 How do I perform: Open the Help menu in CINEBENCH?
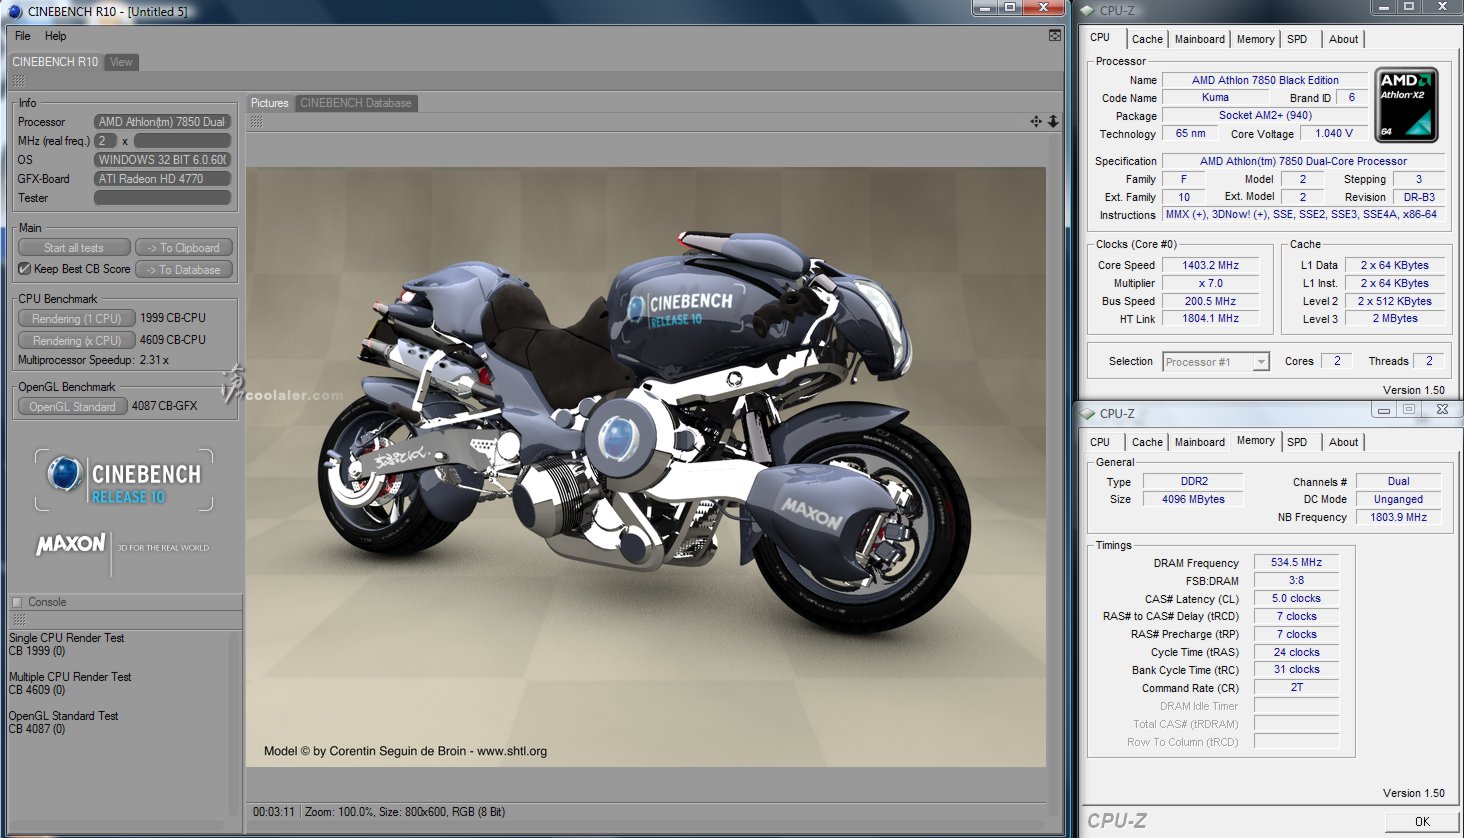(x=55, y=36)
